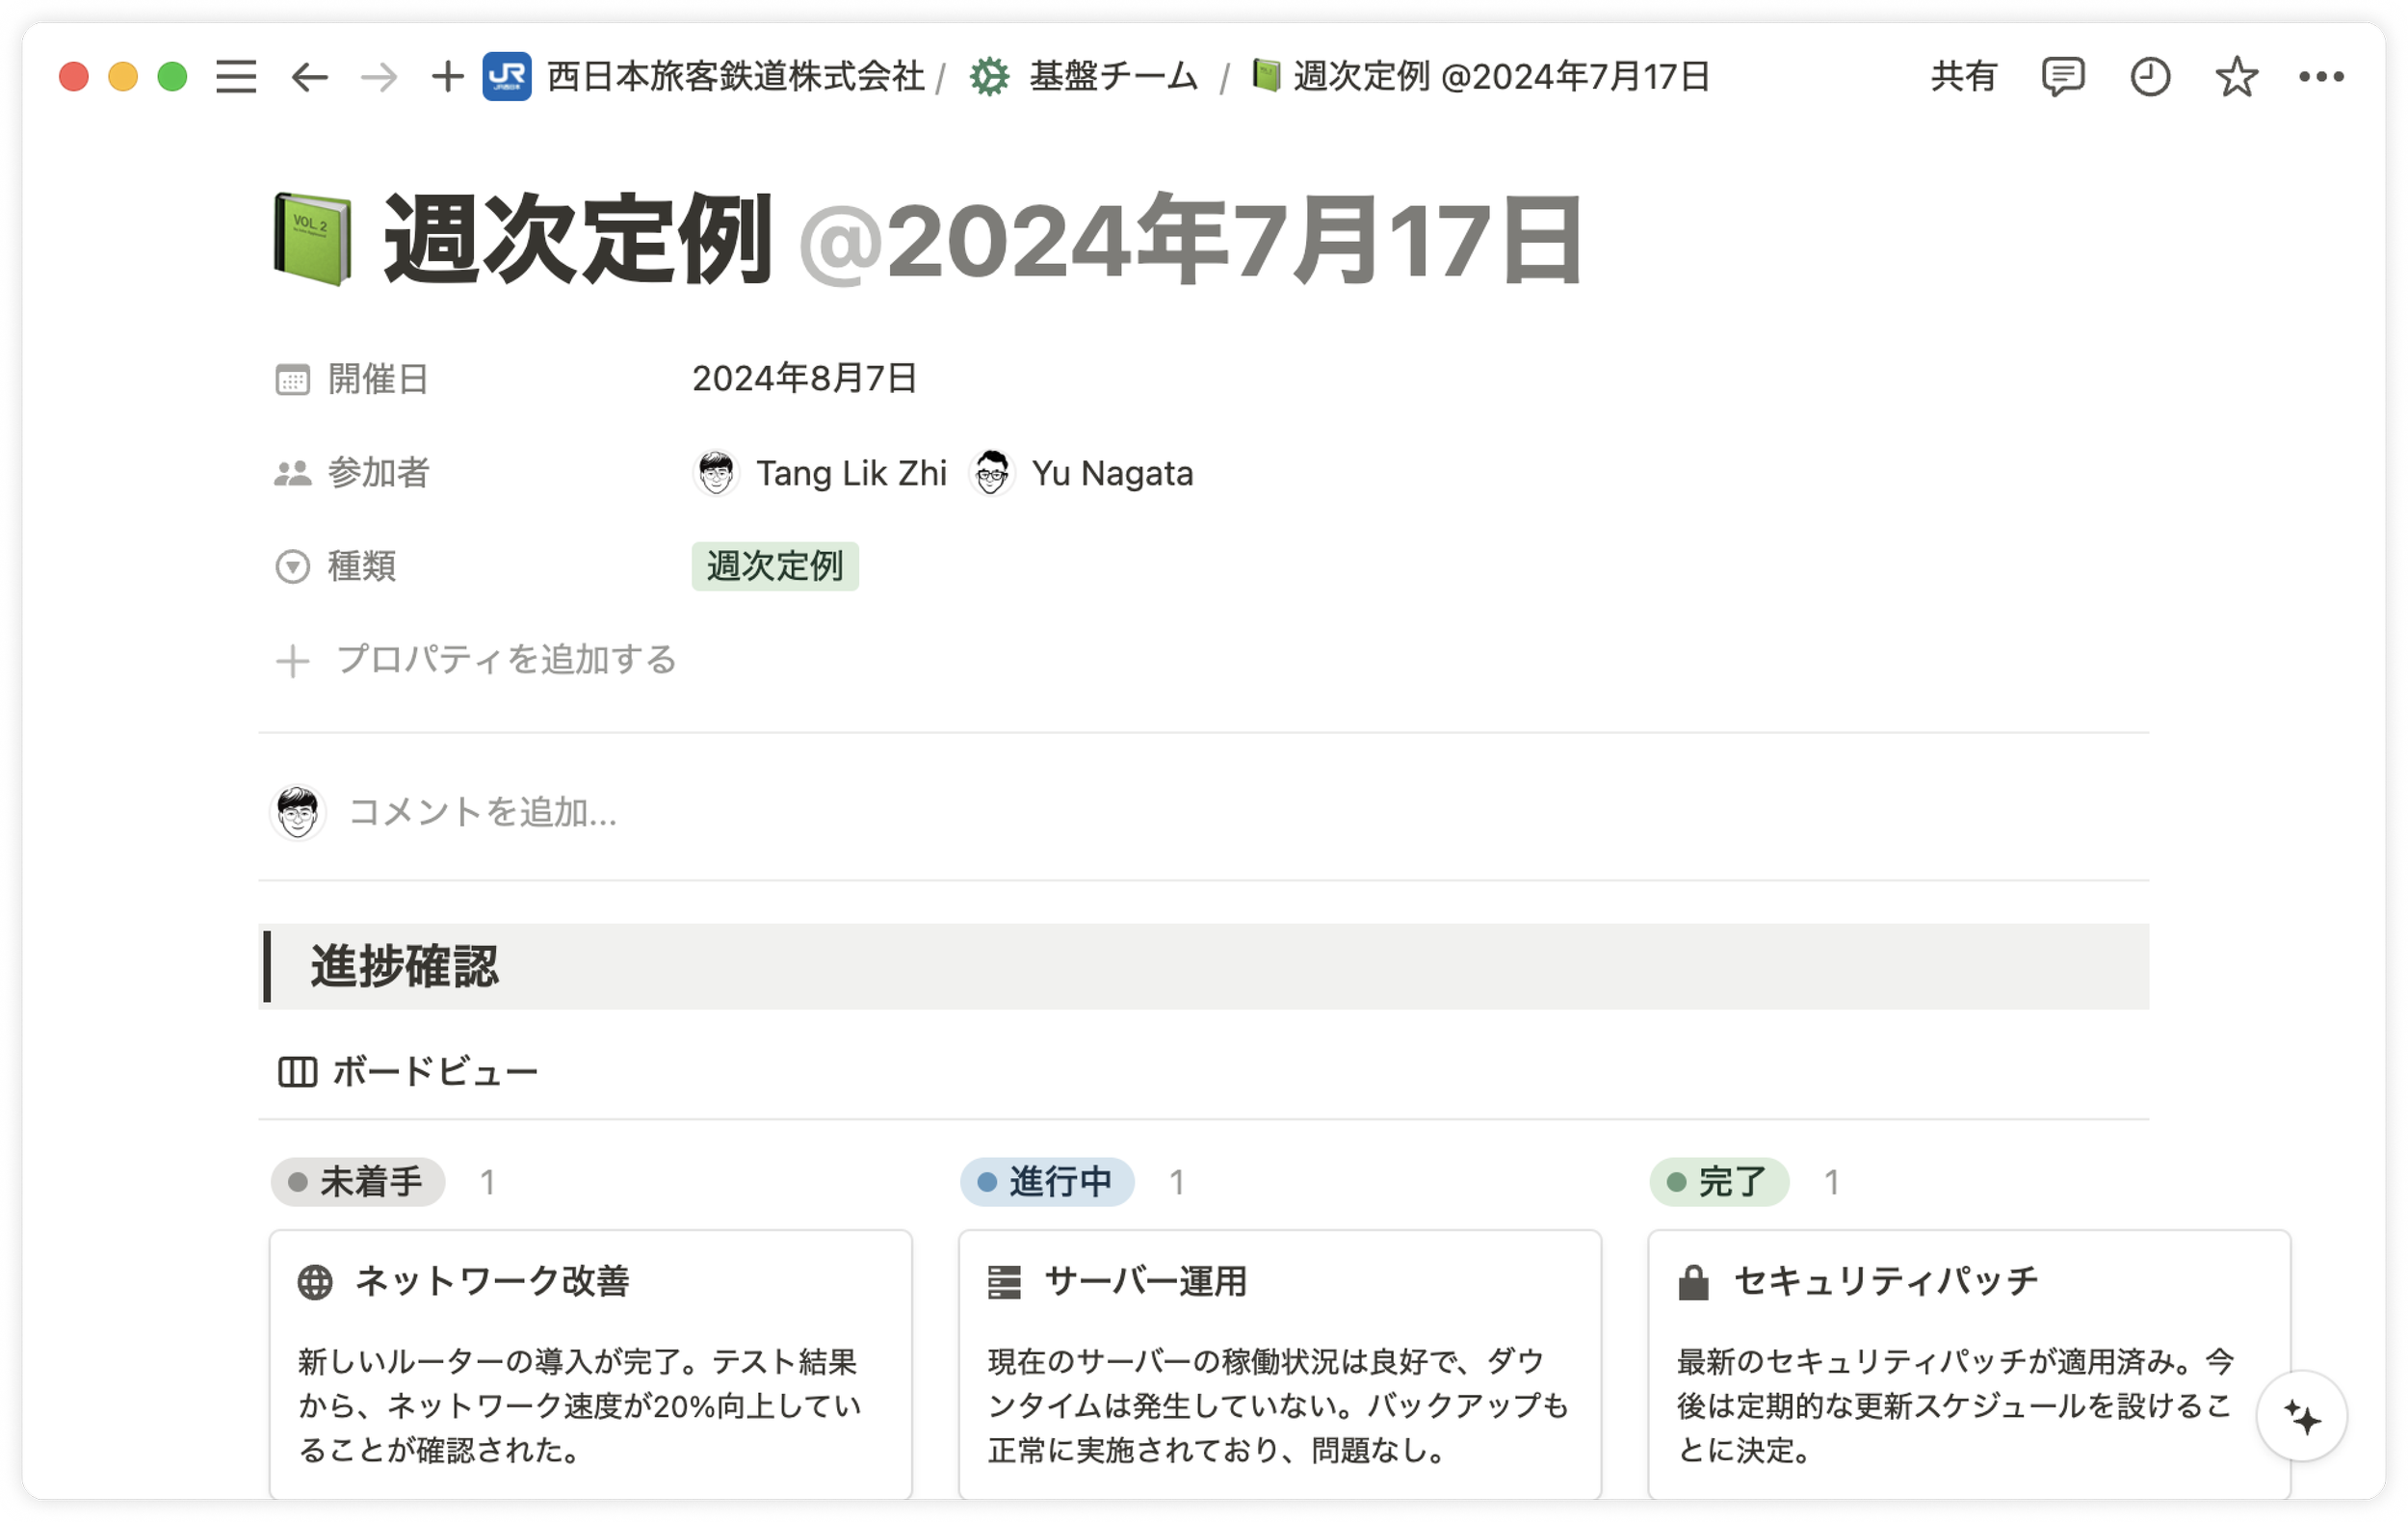
Task: Open the ネットワーク改善 card
Action: (590, 1360)
